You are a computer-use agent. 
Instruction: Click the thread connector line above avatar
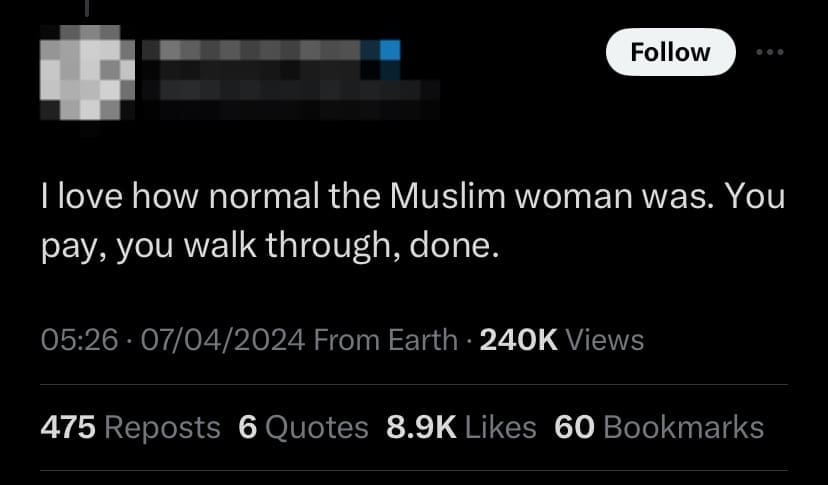coord(87,7)
